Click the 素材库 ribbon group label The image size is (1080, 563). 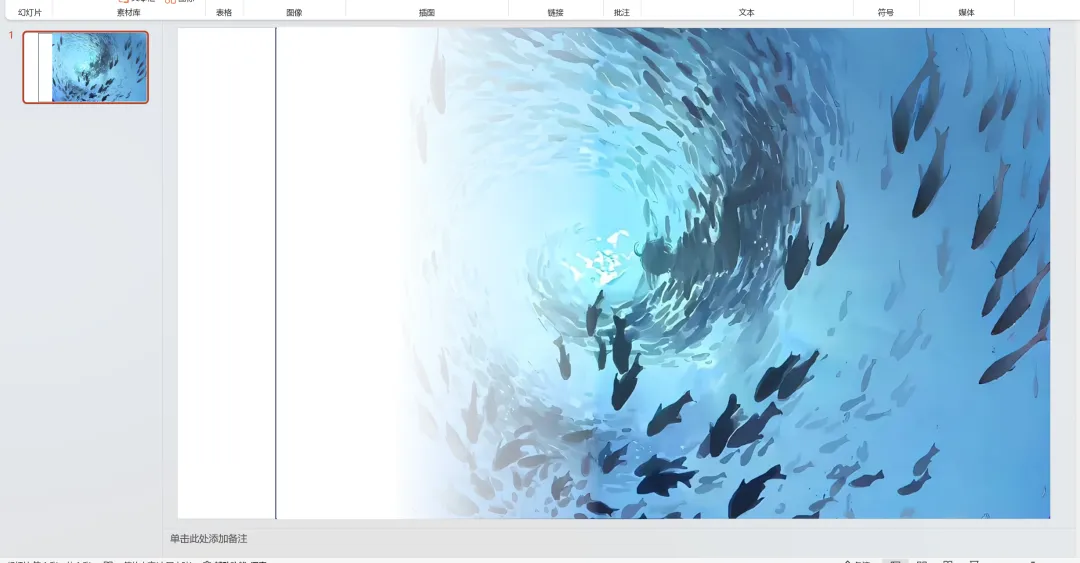click(129, 12)
